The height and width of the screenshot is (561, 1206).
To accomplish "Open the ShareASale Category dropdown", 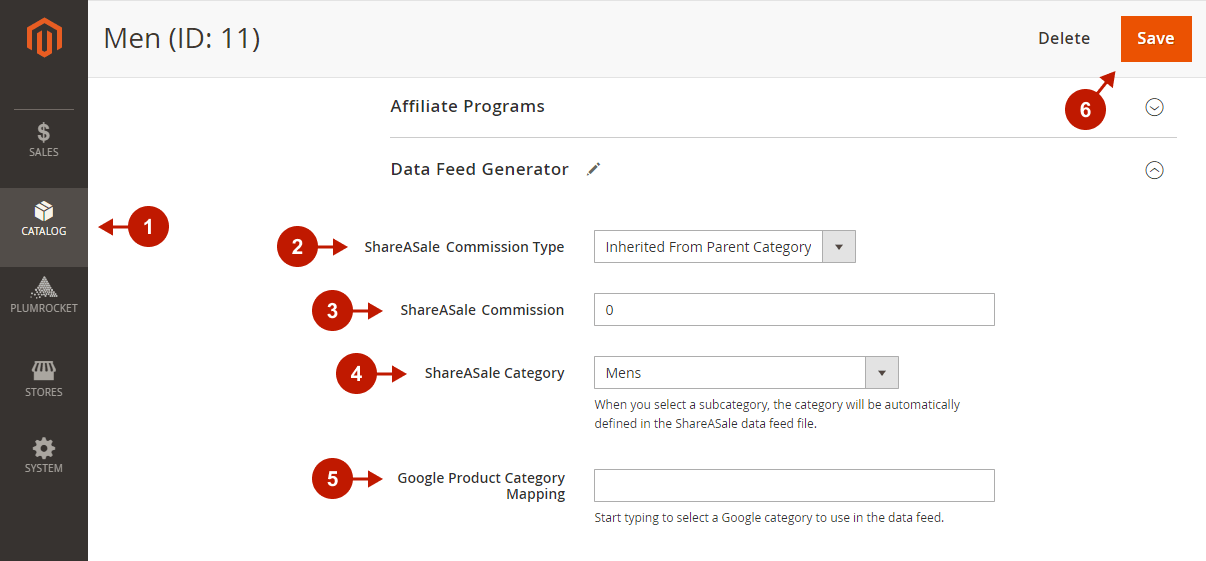I will [746, 373].
